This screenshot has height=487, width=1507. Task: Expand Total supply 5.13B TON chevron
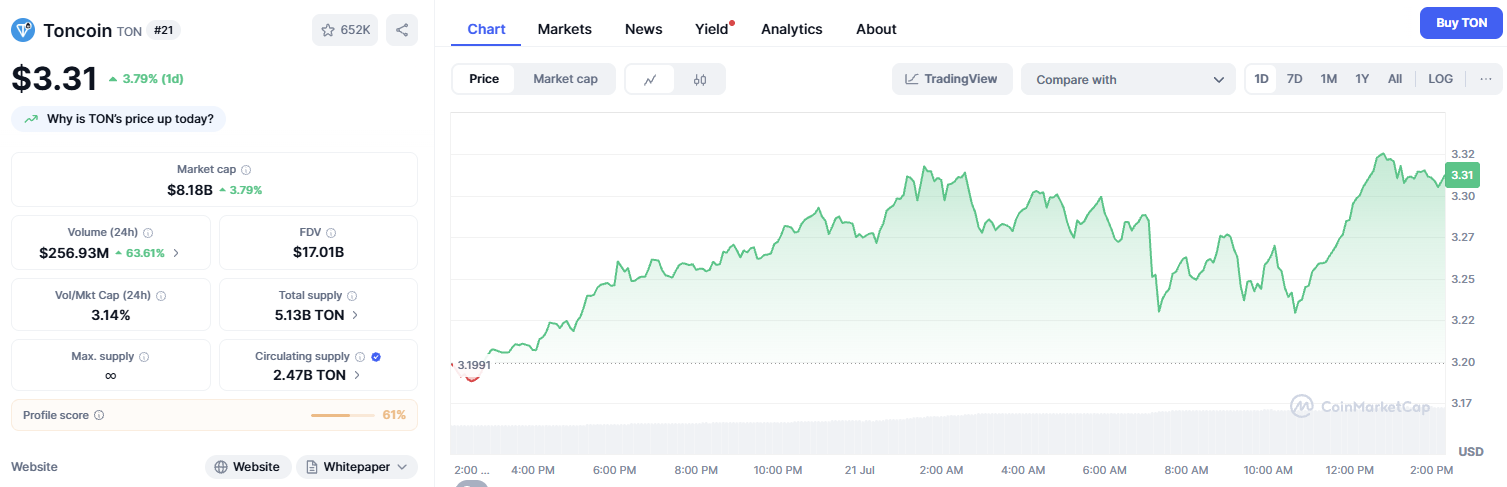(x=356, y=315)
